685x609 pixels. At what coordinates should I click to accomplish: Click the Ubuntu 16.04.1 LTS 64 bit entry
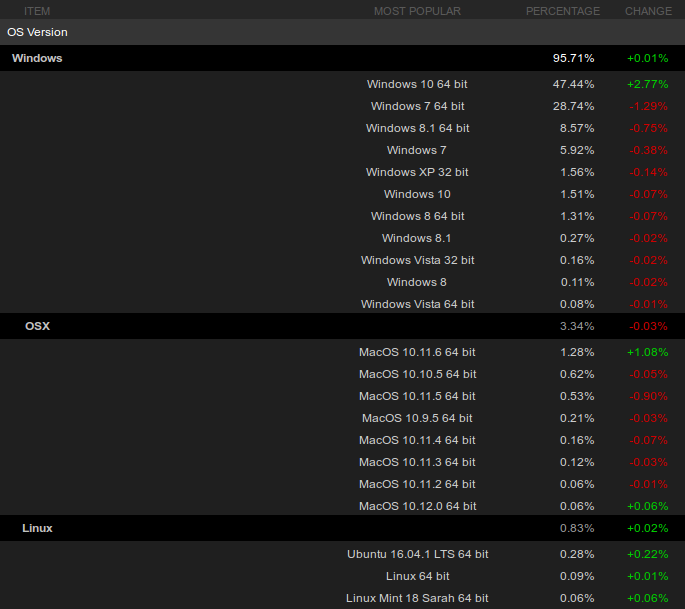[x=417, y=554]
